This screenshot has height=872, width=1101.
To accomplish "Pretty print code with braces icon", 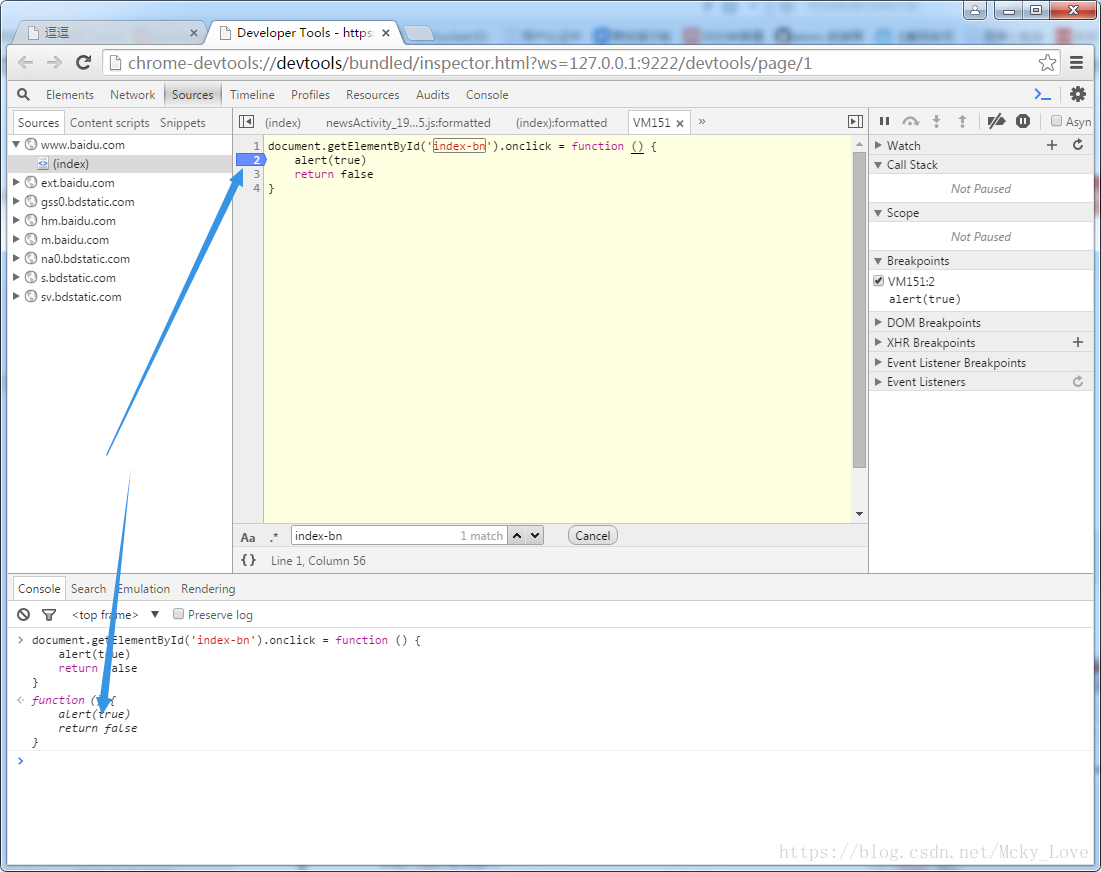I will point(249,560).
